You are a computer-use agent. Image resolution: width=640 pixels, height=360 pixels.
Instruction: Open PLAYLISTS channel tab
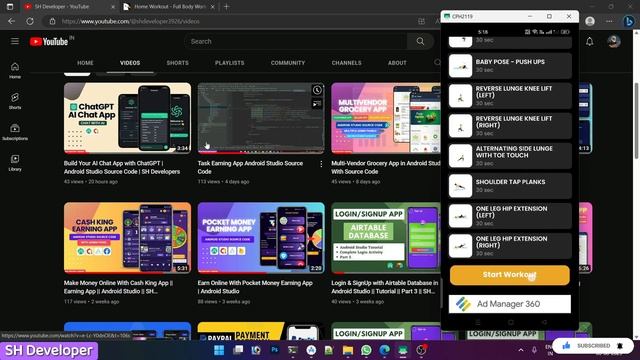[229, 63]
